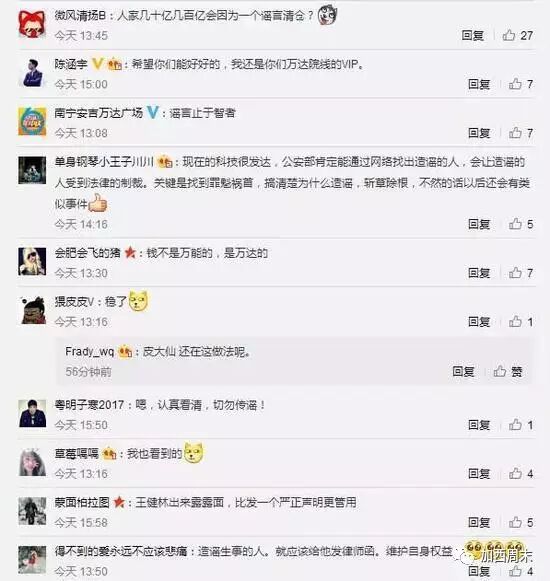Open 单身钢琴小王子川川's profile via username
This screenshot has width=550, height=581.
104,162
